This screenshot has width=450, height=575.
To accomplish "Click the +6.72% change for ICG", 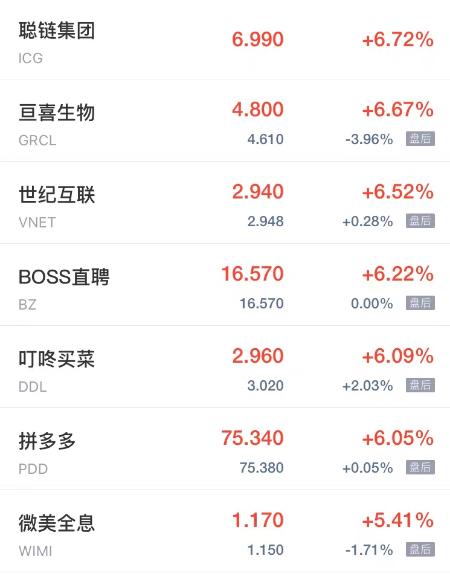I will 398,40.
